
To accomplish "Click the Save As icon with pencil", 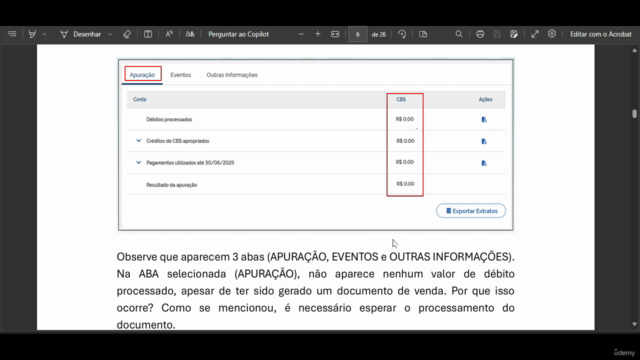I will 514,34.
